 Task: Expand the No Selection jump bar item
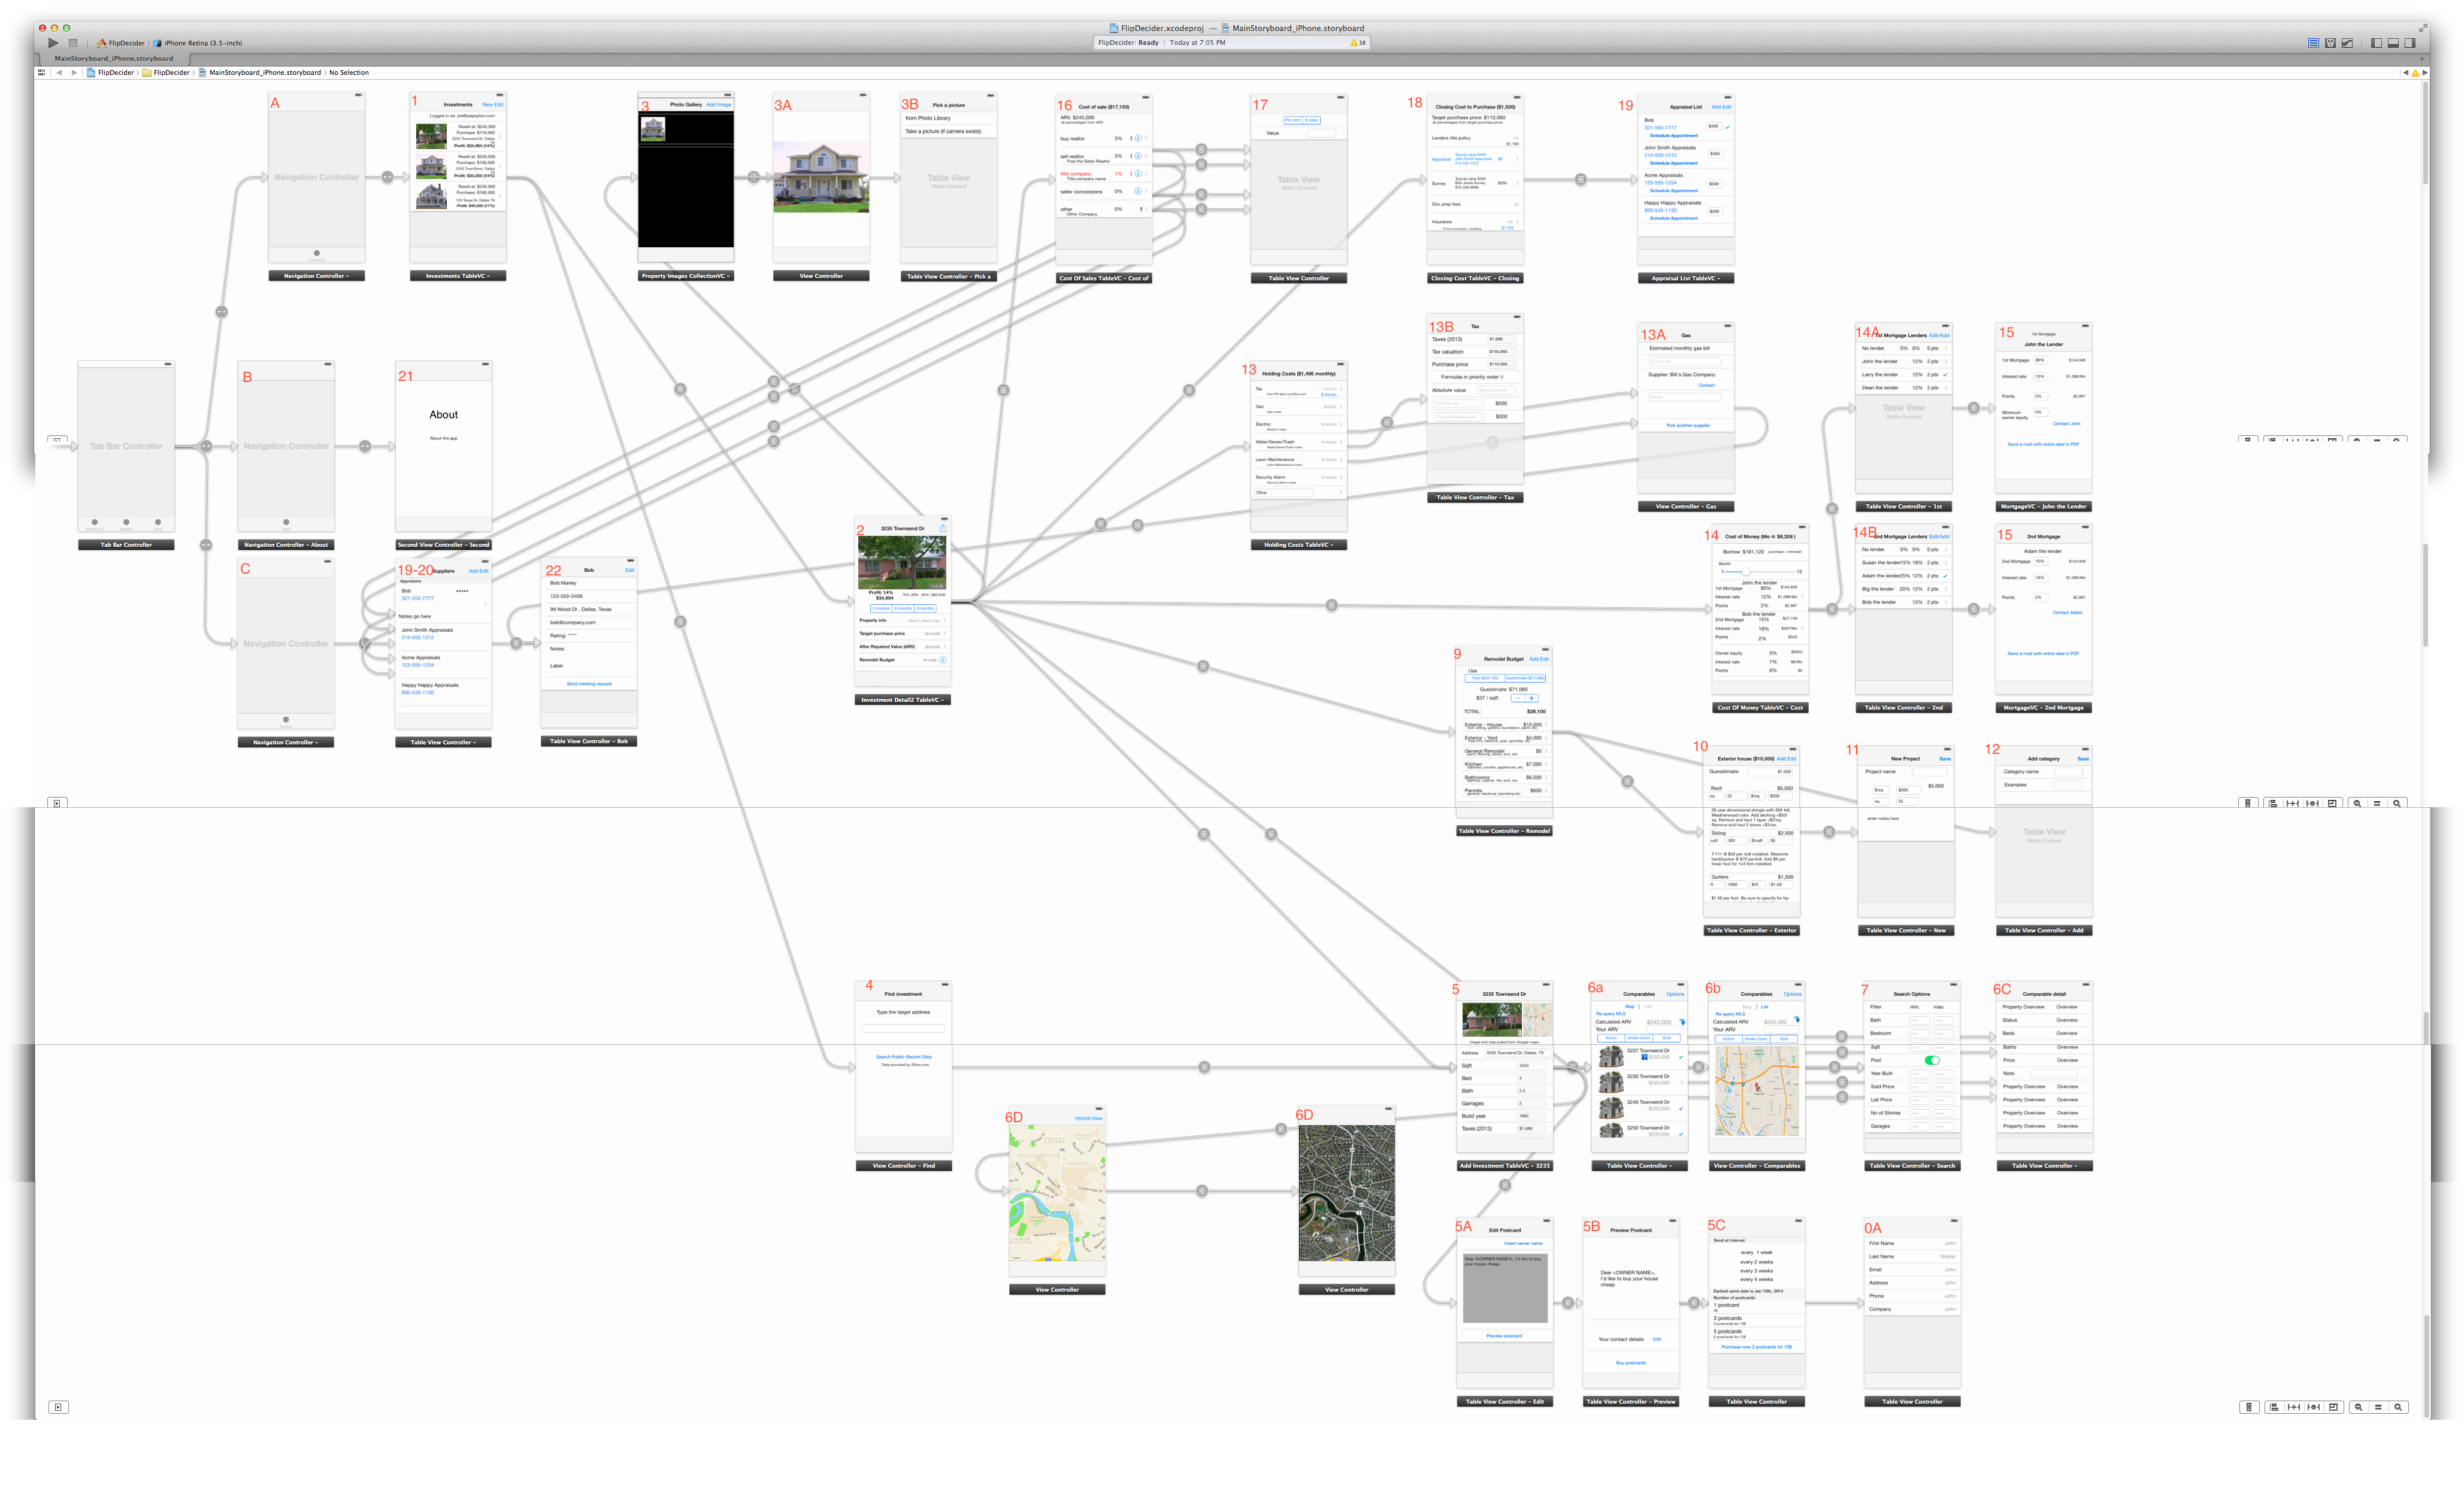[x=349, y=72]
